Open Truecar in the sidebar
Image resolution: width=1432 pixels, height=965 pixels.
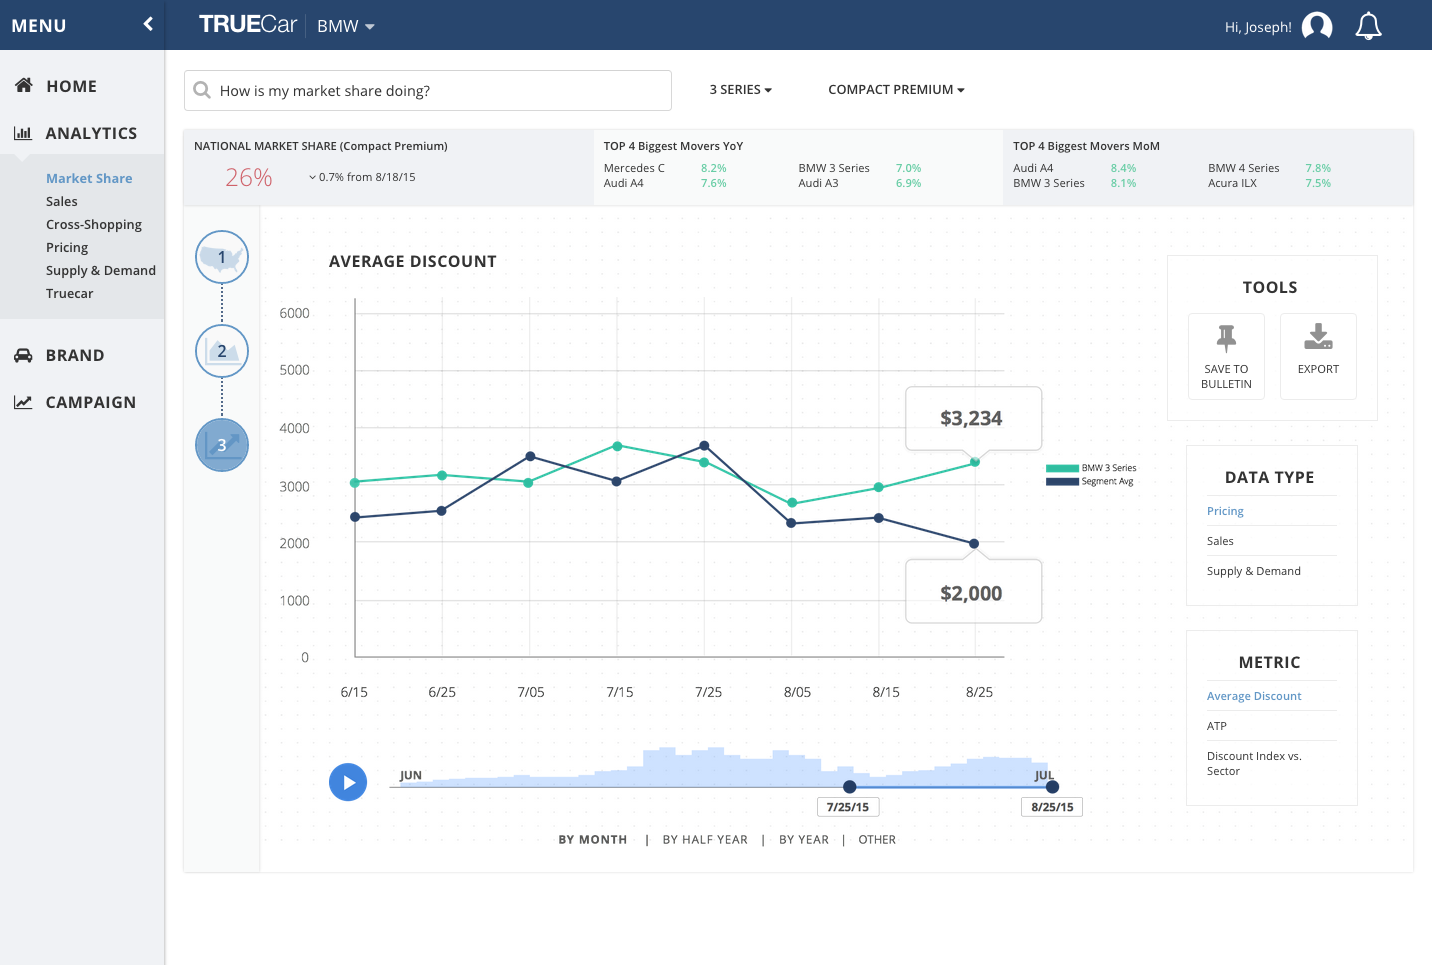pyautogui.click(x=69, y=293)
